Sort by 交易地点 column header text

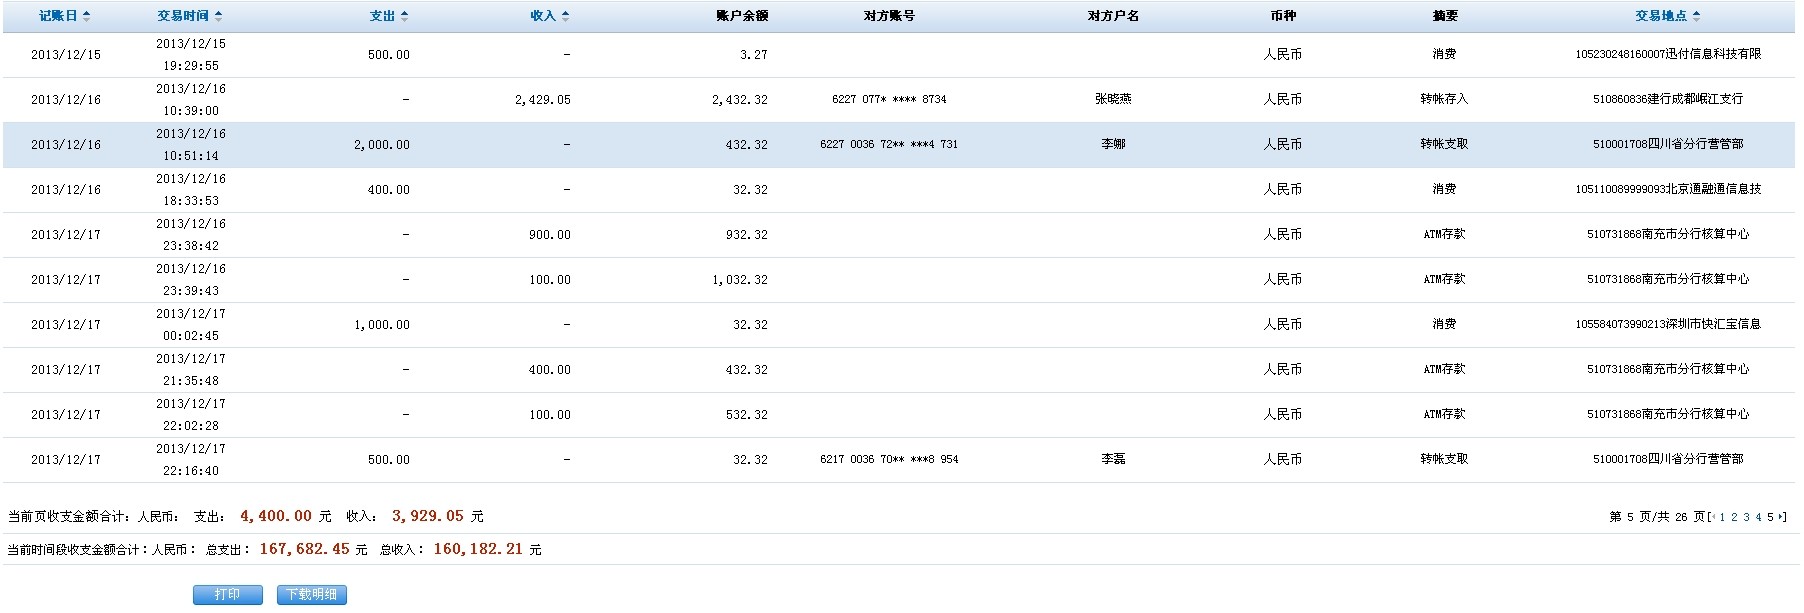coord(1661,16)
